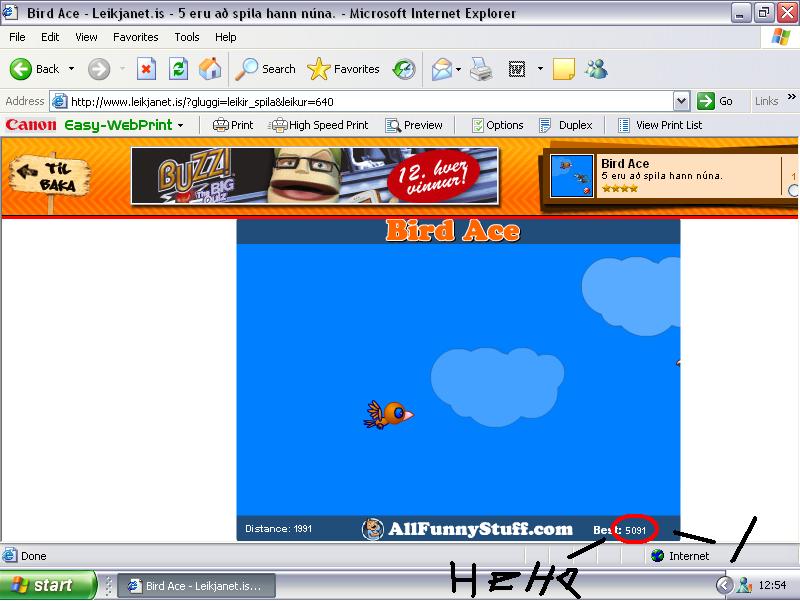
Task: Open the File menu
Action: 17,37
